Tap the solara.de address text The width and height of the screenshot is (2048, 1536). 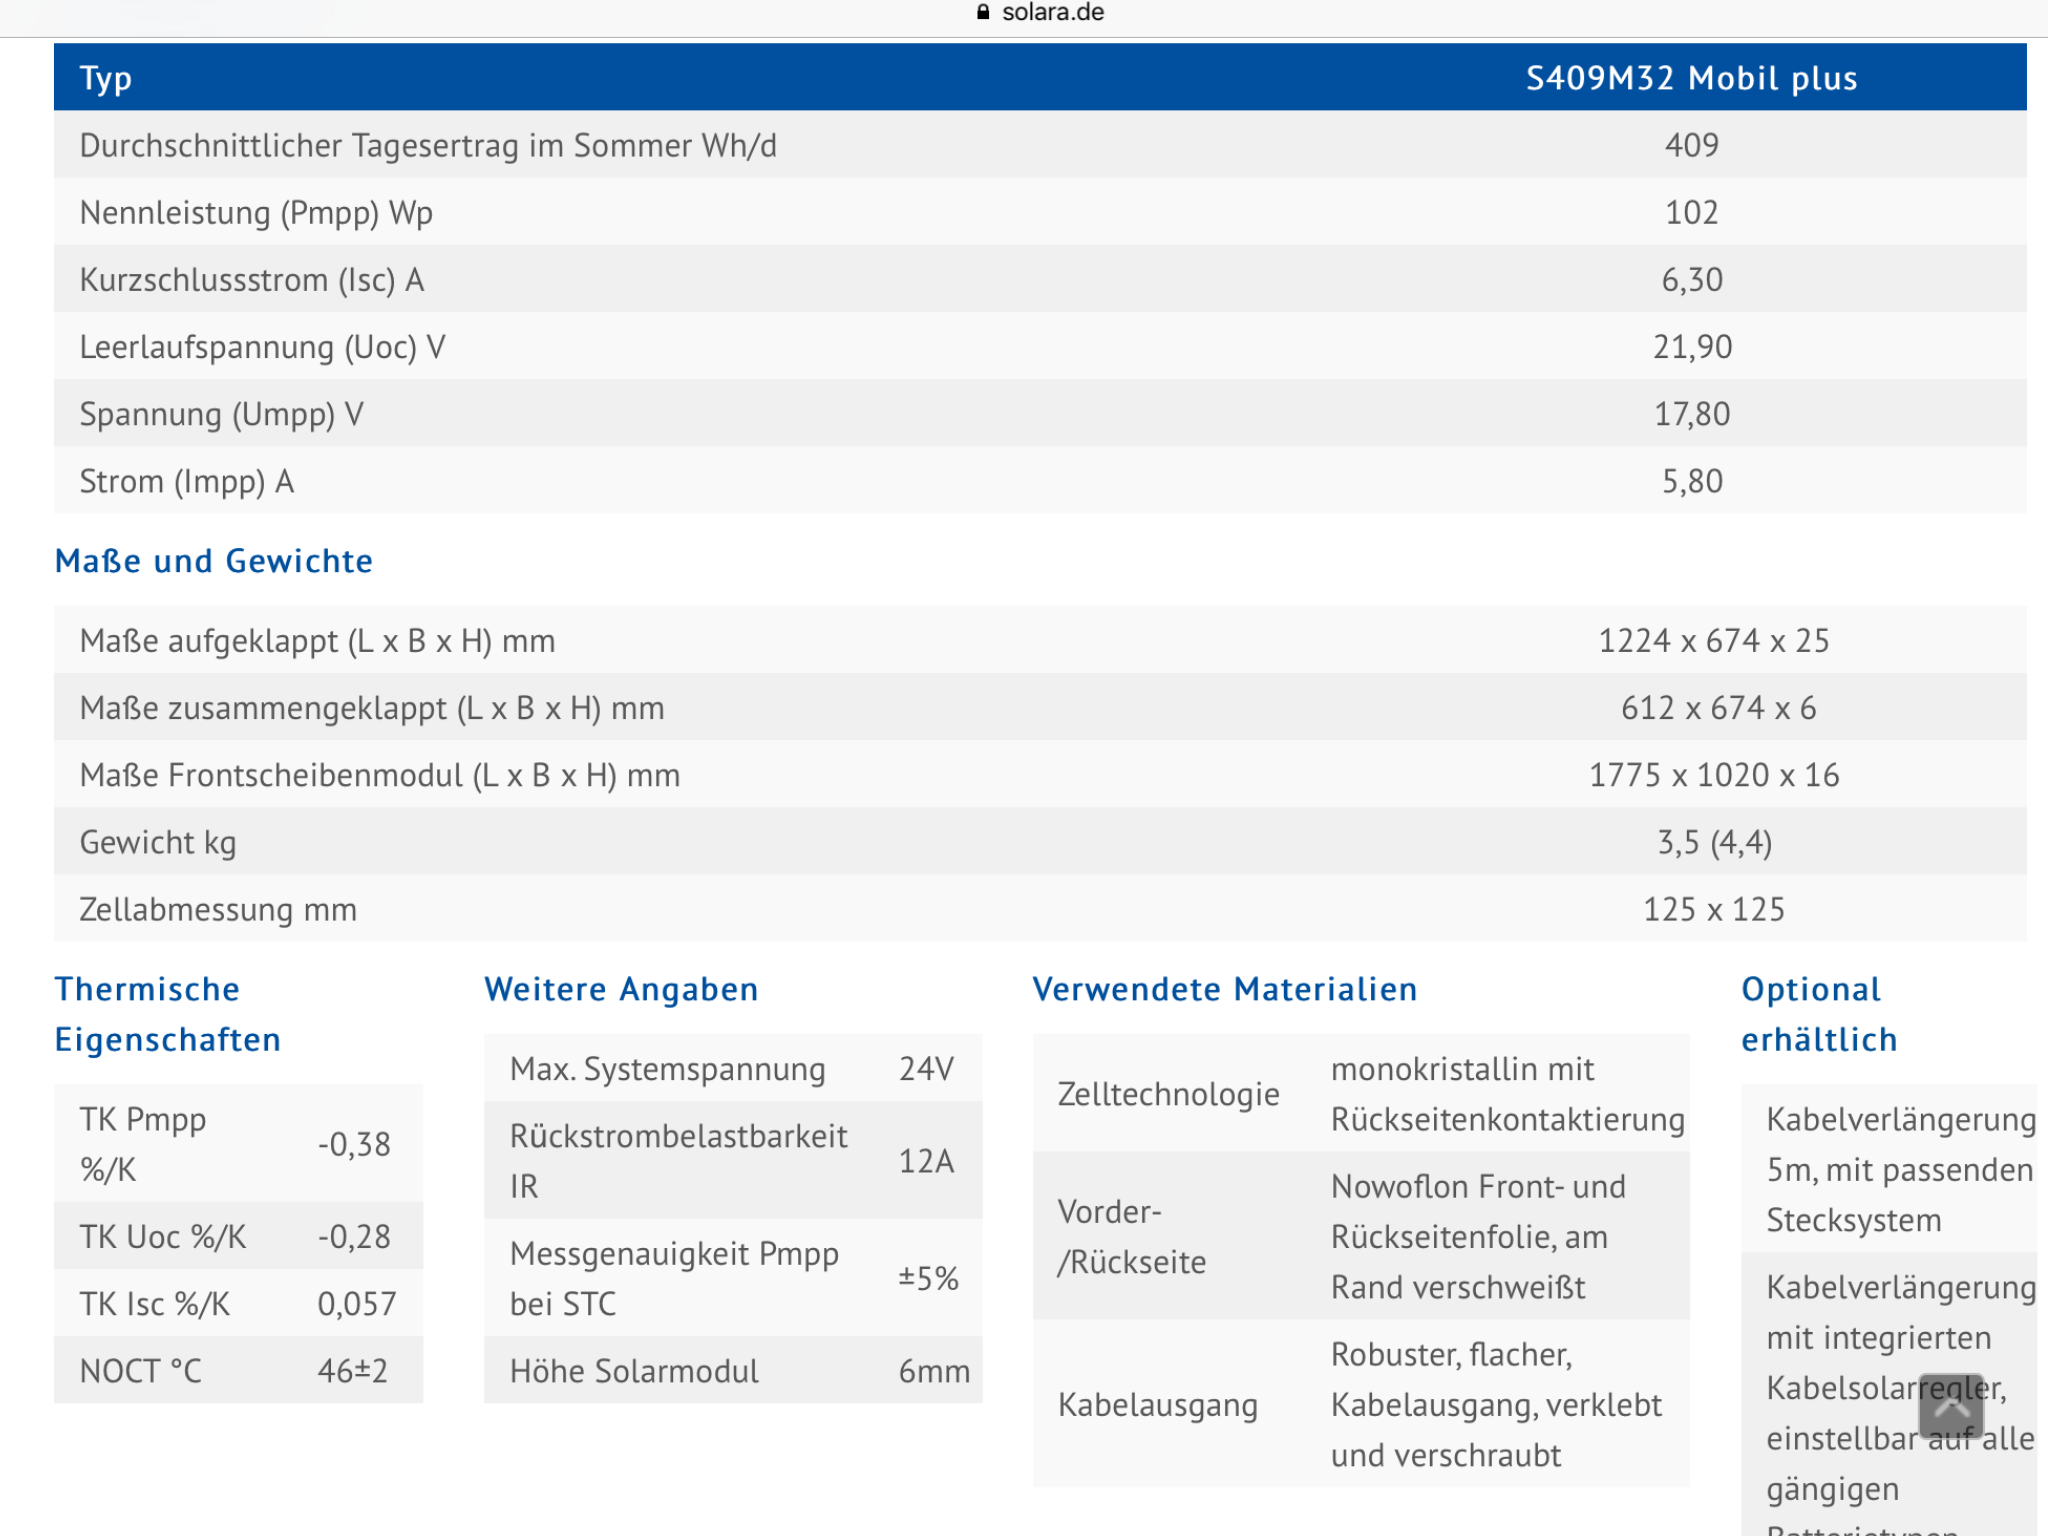point(1053,13)
